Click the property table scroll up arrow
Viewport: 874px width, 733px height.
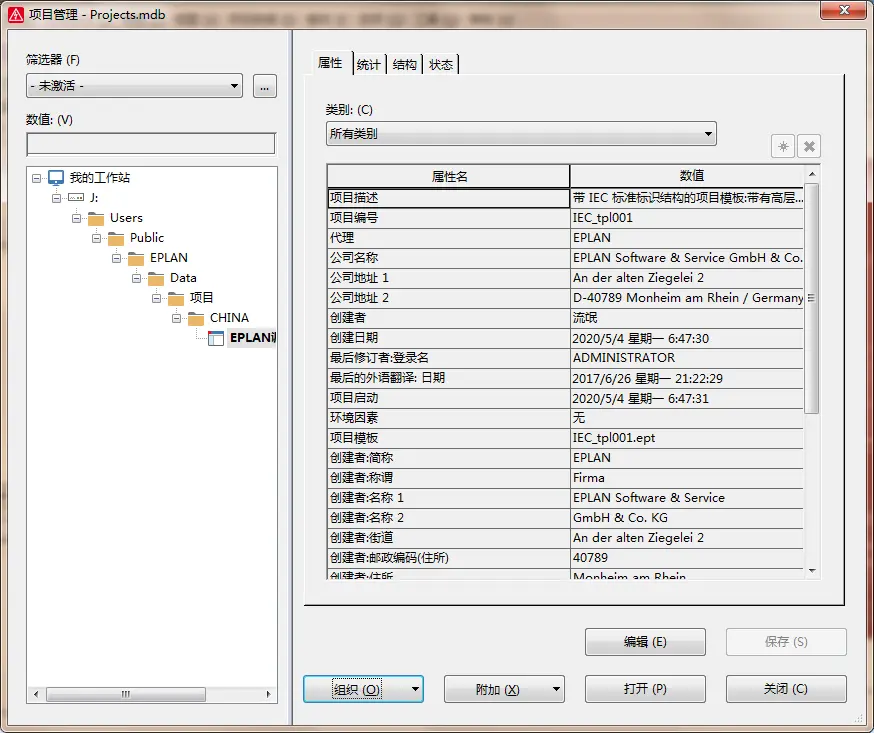click(x=812, y=174)
